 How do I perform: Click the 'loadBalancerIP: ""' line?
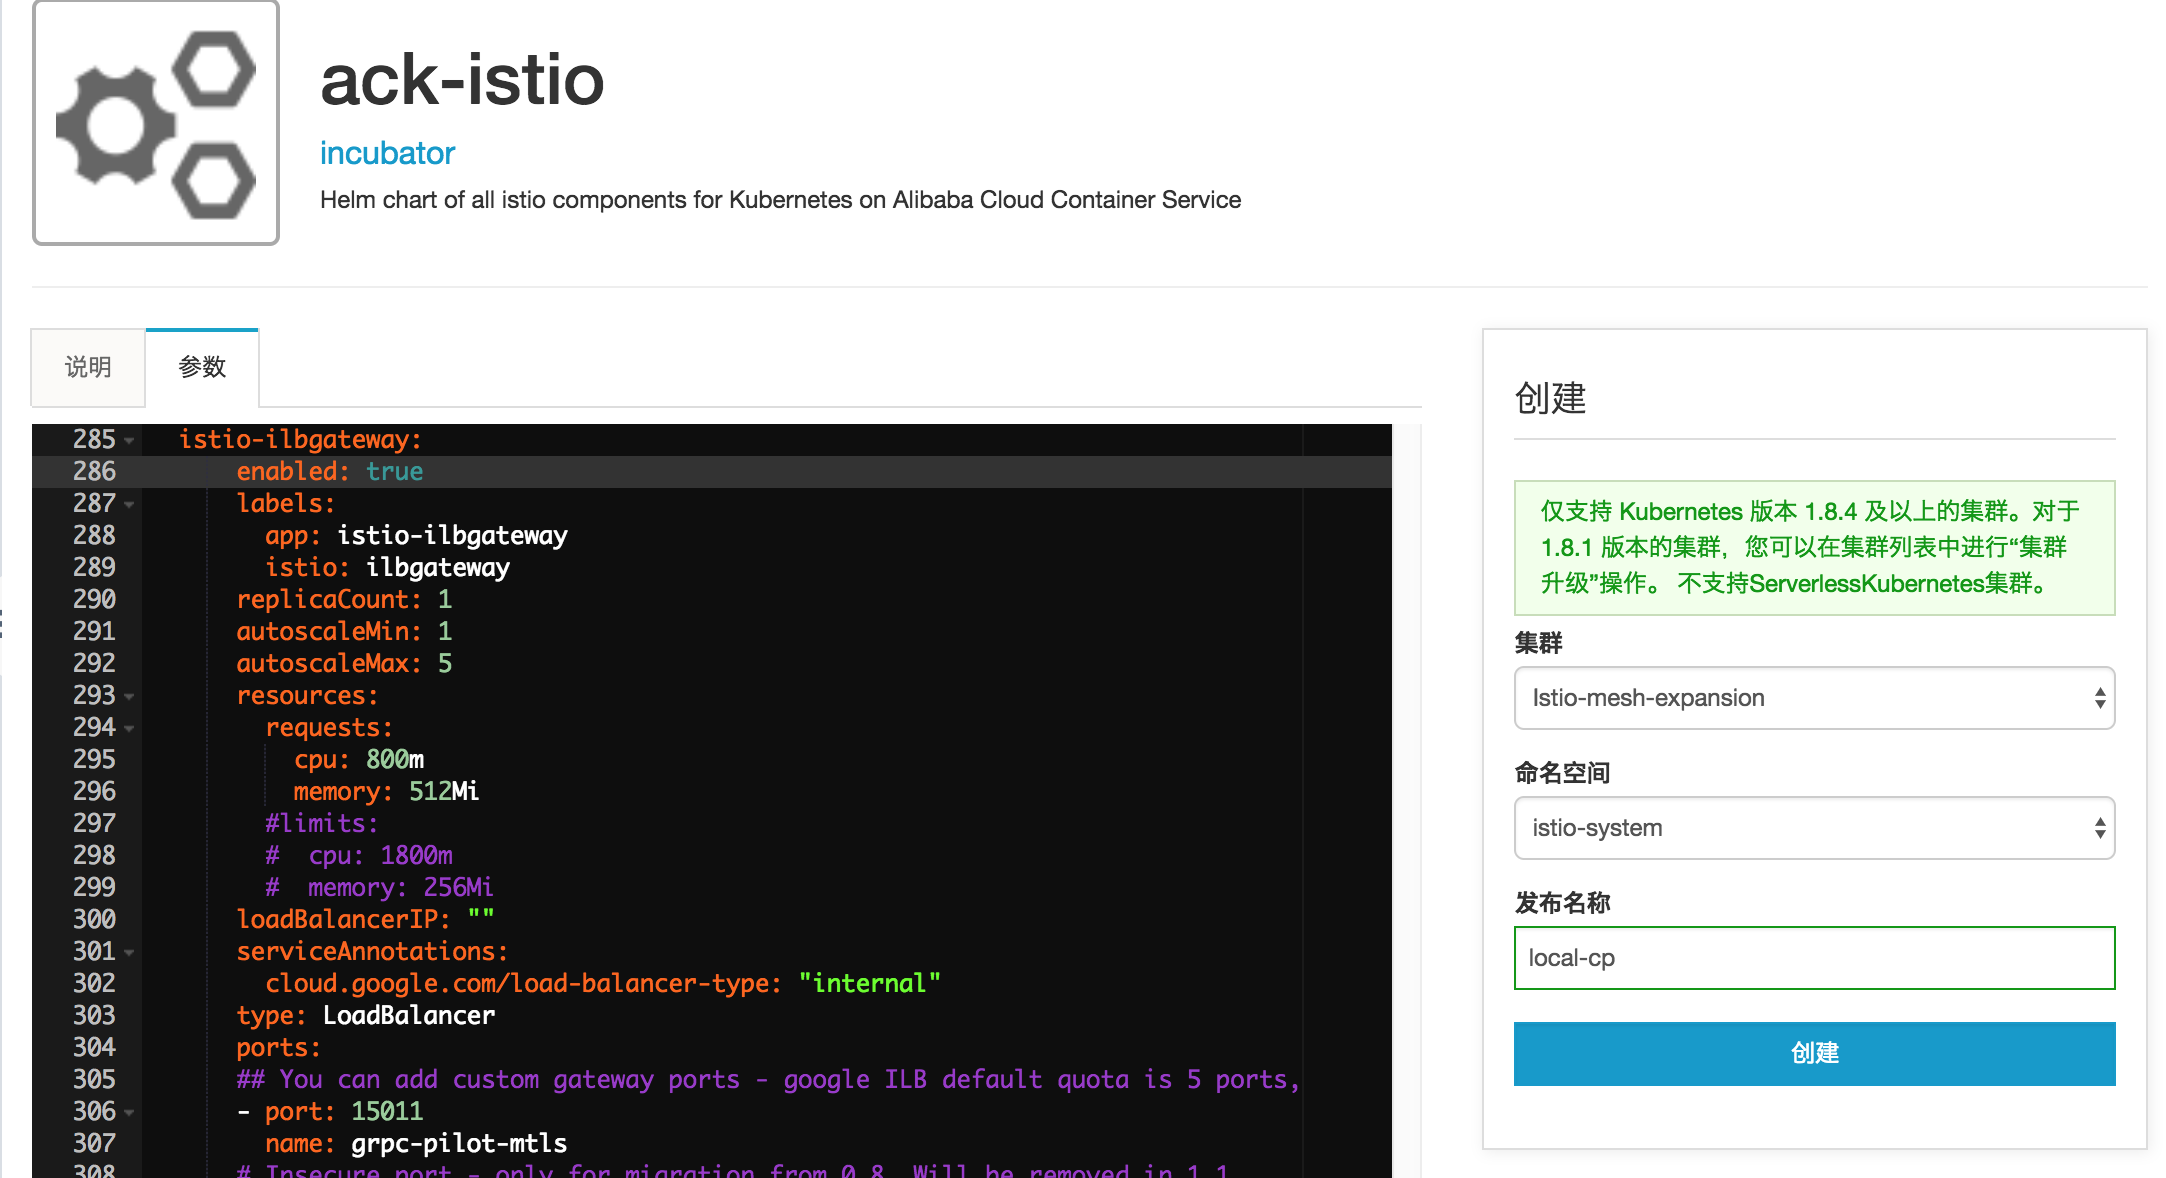click(365, 919)
